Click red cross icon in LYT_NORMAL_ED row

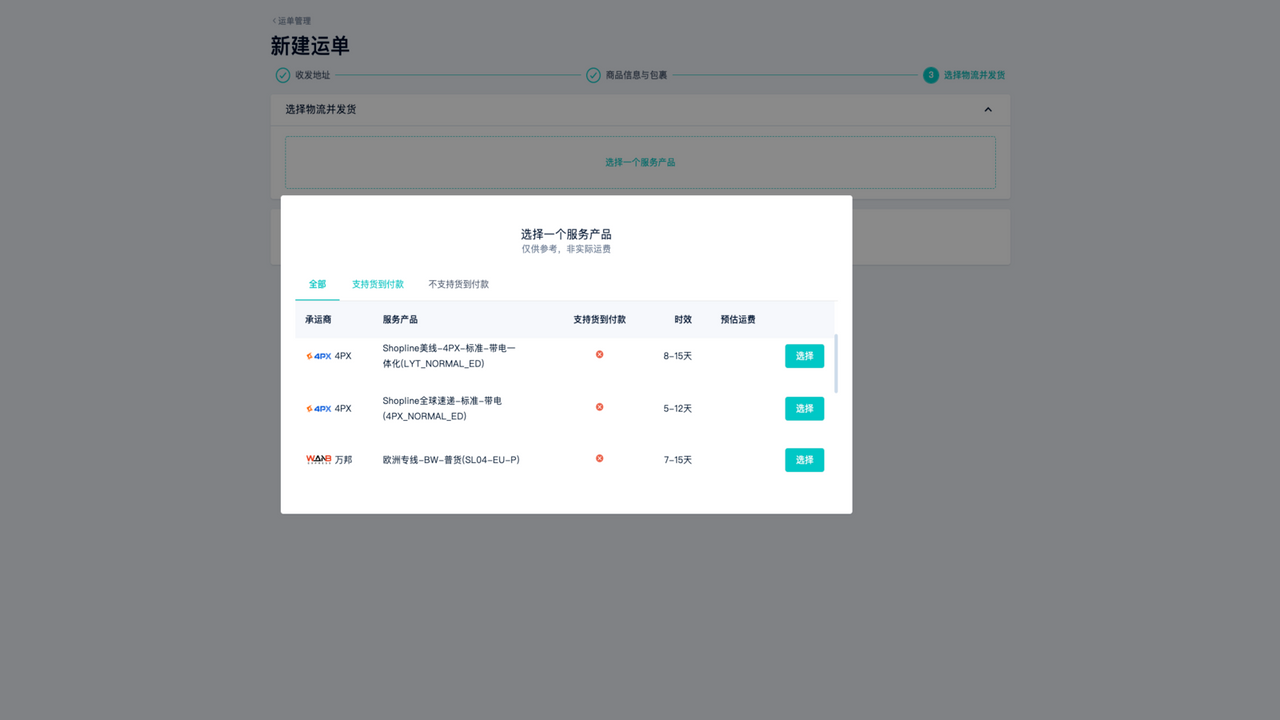(600, 355)
